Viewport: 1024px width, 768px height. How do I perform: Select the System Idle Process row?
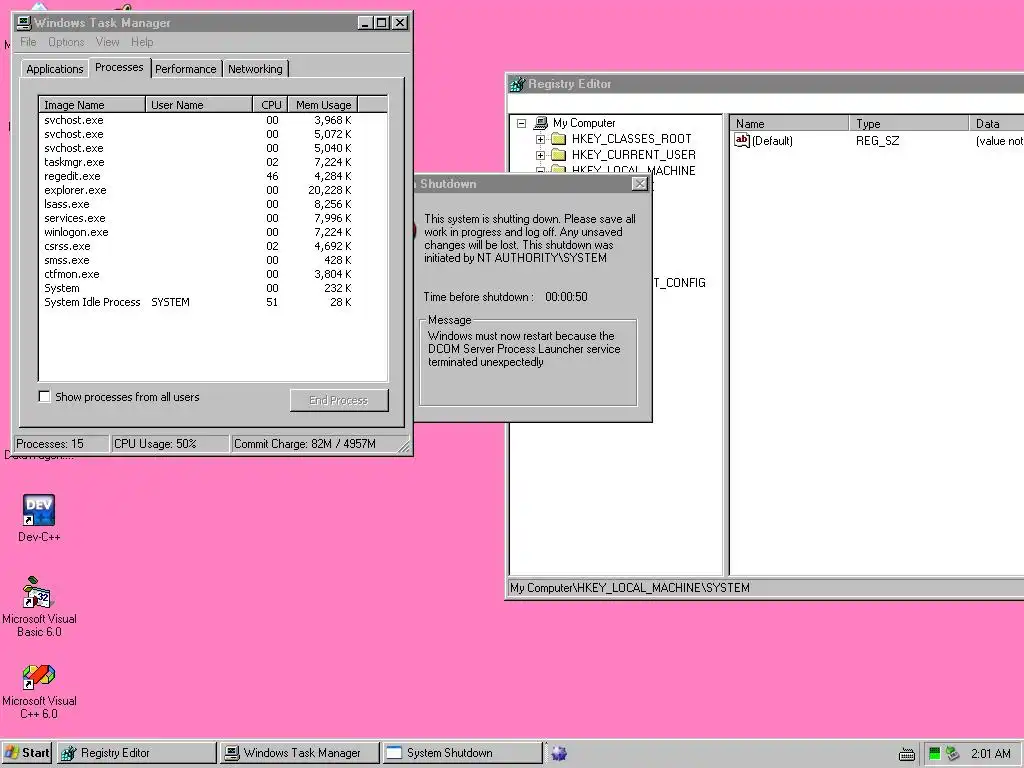coord(212,302)
